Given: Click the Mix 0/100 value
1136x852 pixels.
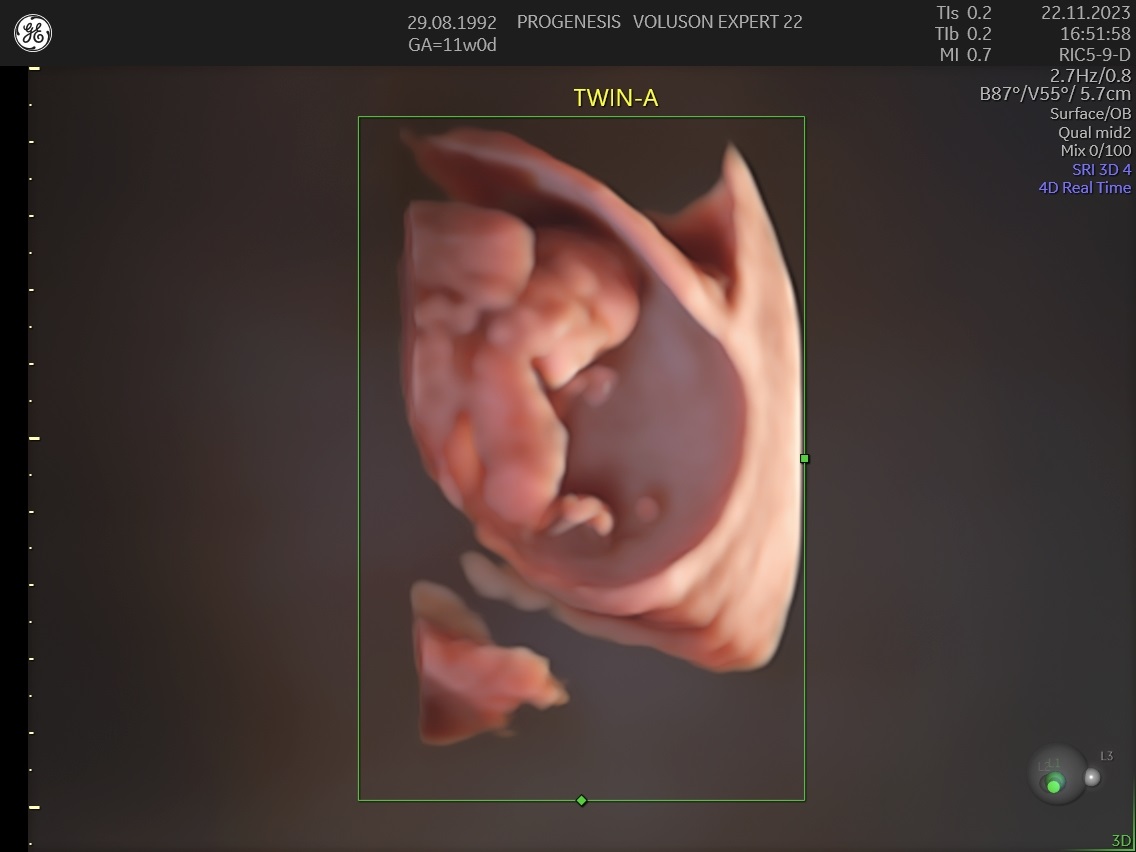Looking at the screenshot, I should click(1095, 150).
